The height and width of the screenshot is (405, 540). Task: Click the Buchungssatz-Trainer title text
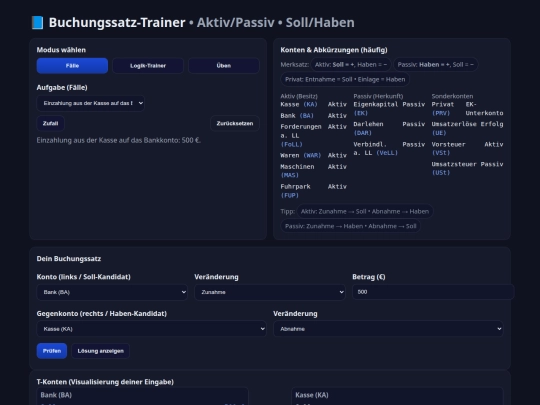click(117, 22)
